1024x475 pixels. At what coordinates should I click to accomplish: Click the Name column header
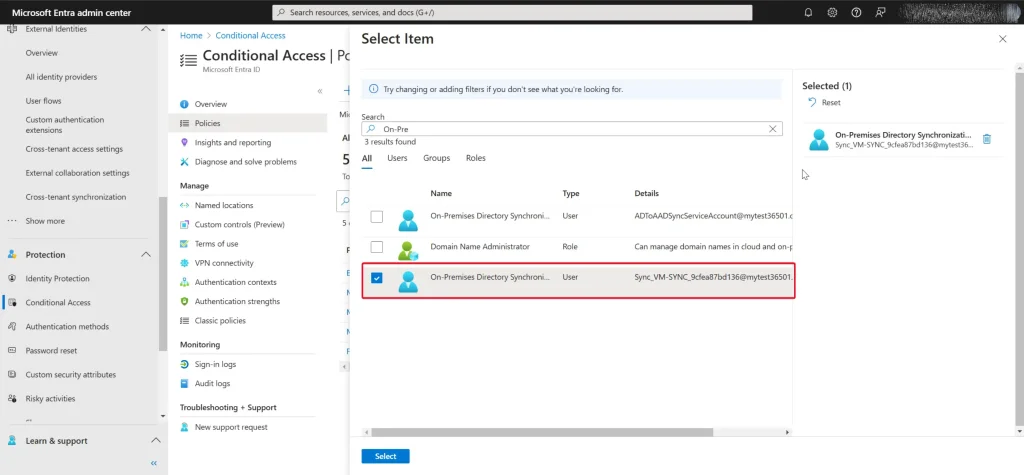click(441, 193)
